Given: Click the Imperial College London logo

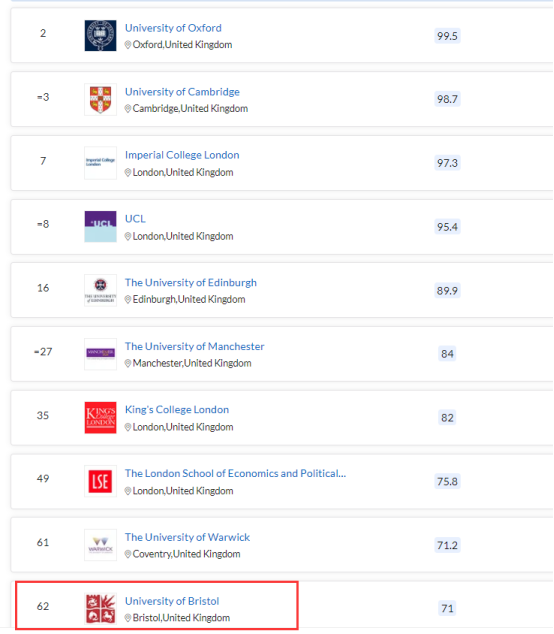Looking at the screenshot, I should click(x=100, y=163).
